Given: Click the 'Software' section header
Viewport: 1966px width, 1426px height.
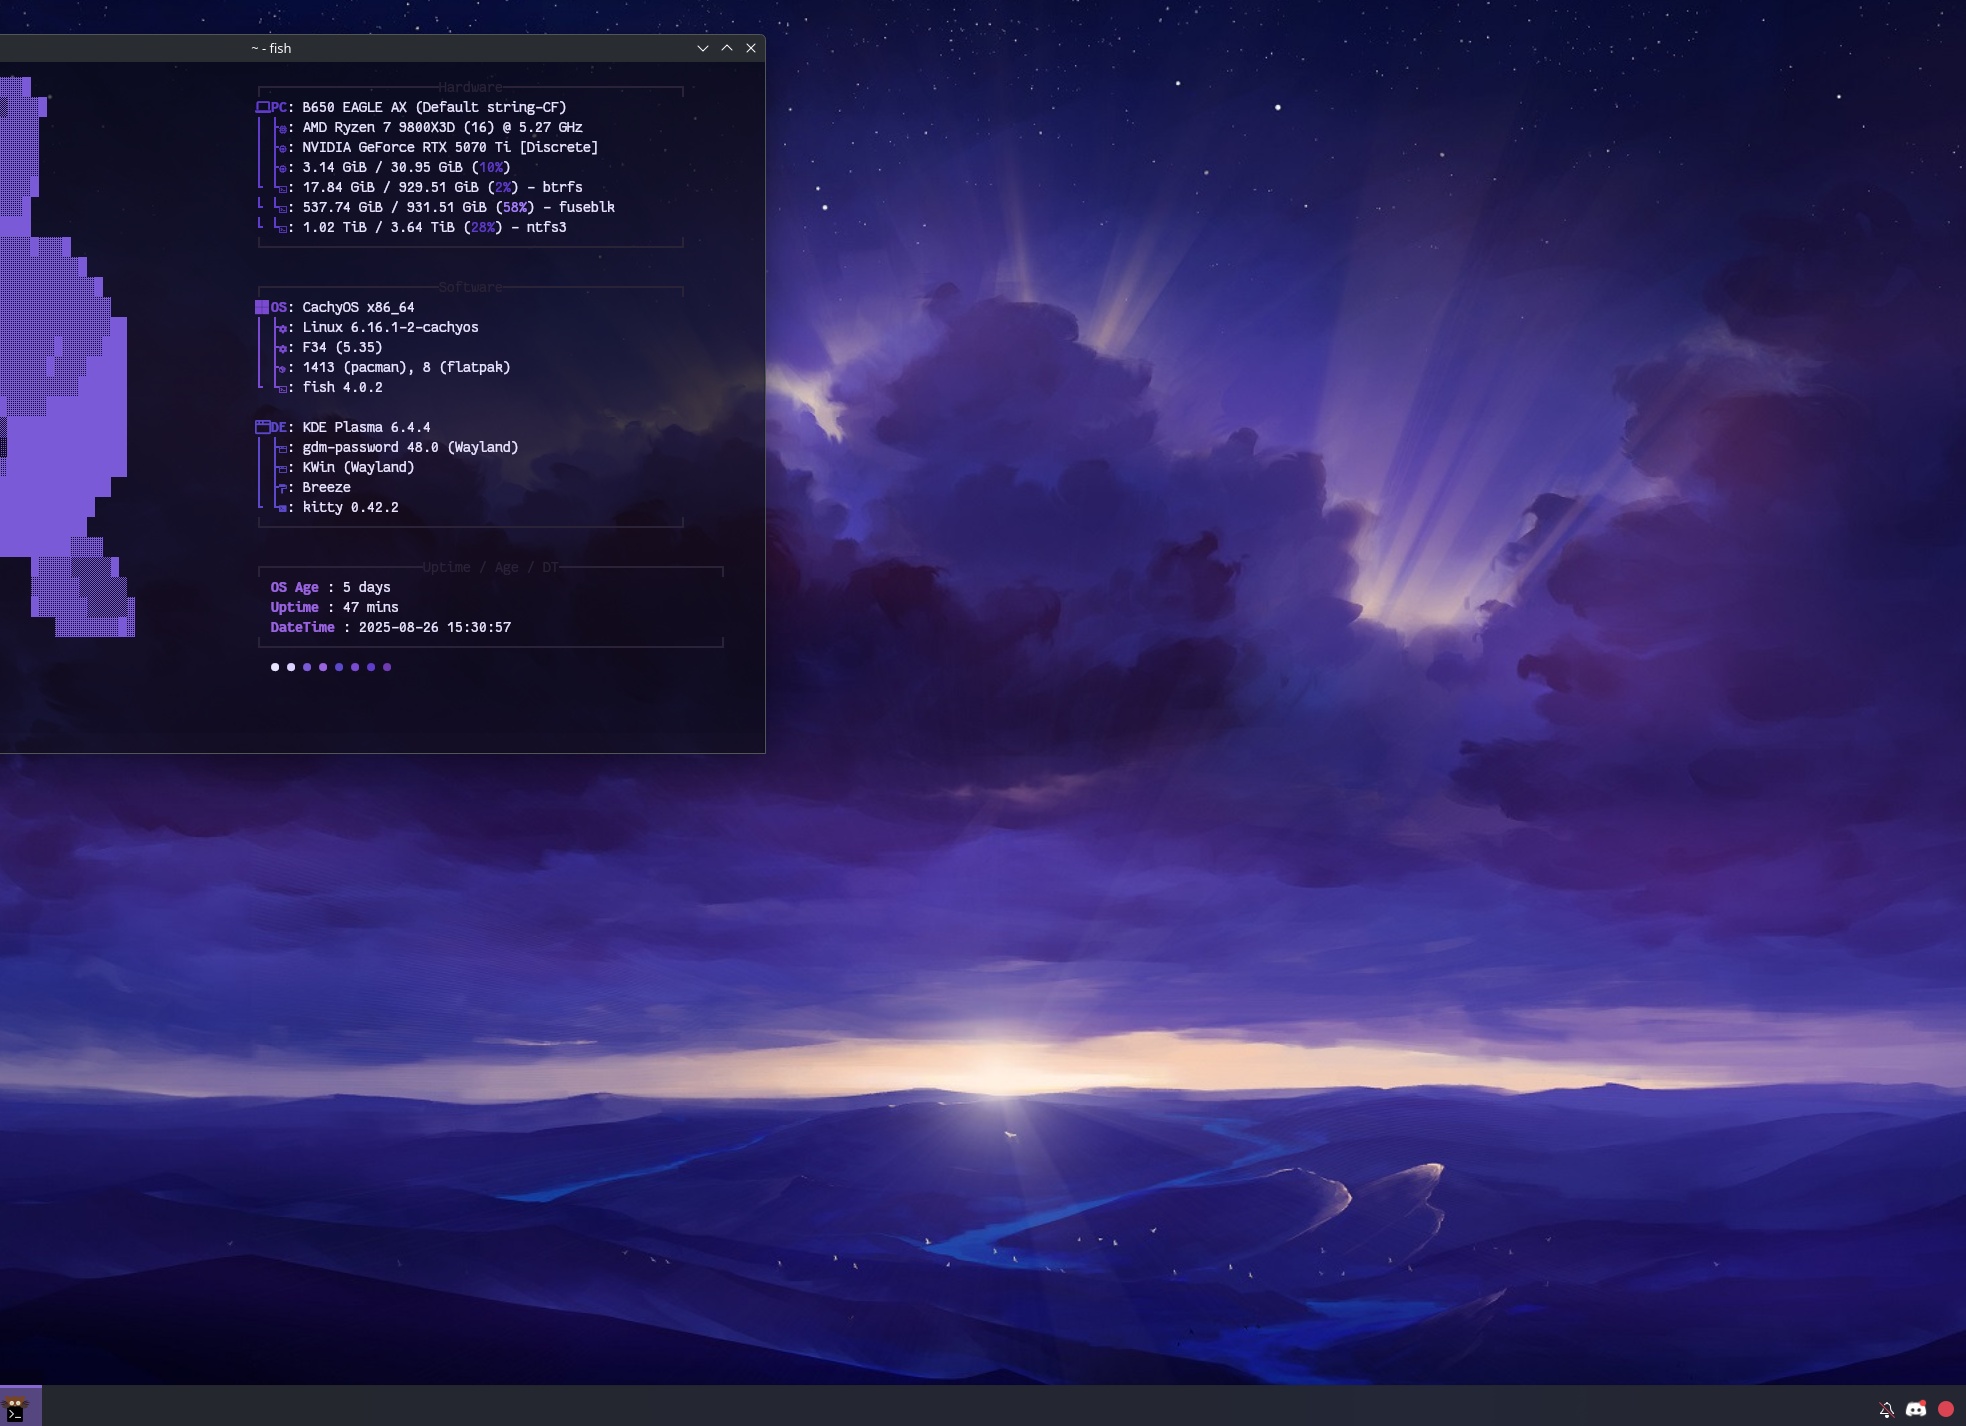Looking at the screenshot, I should coord(470,287).
